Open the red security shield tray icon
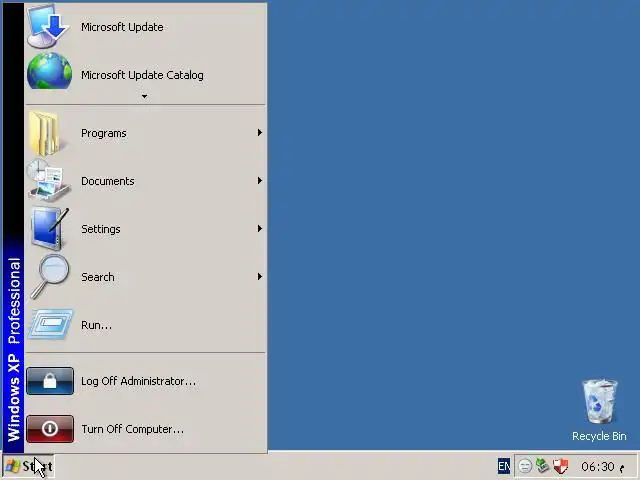Viewport: 640px width, 480px height. coord(560,466)
